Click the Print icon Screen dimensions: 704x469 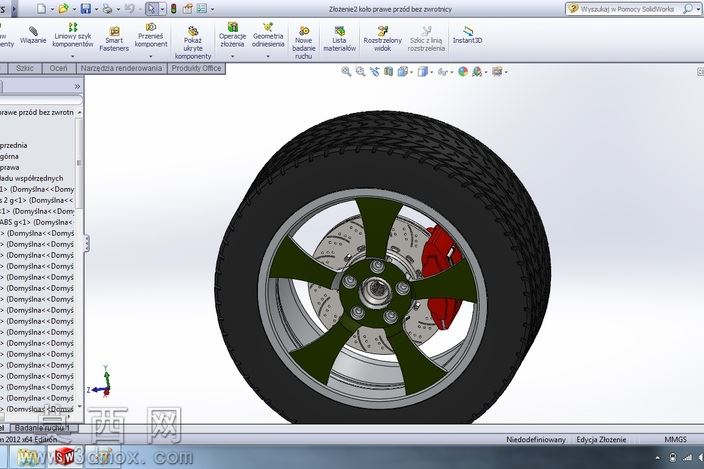click(107, 9)
